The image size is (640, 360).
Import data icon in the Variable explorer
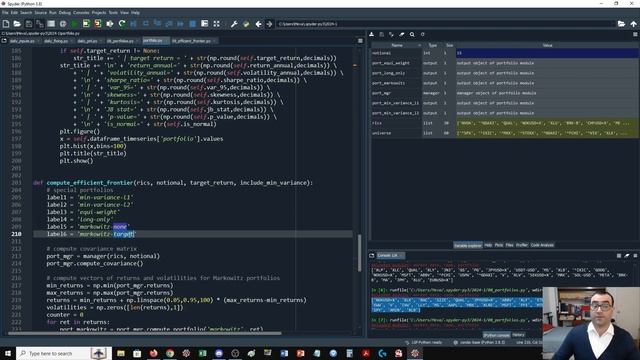[371, 35]
